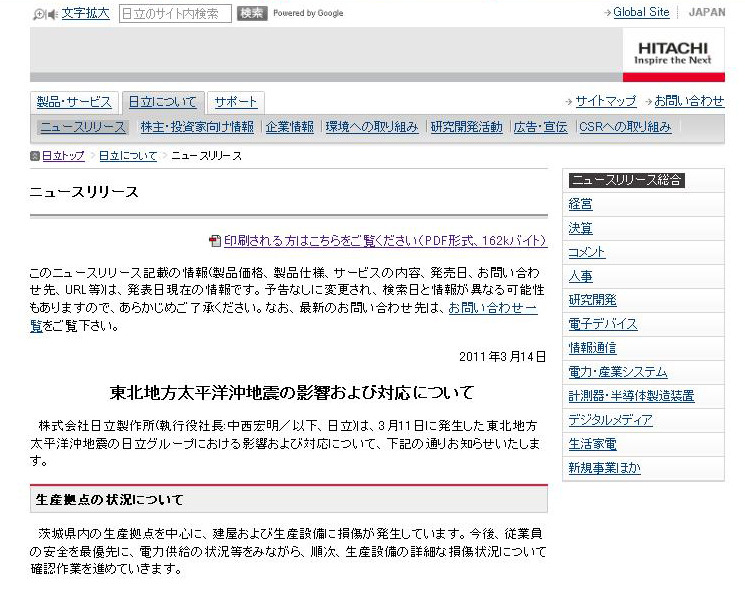The height and width of the screenshot is (589, 745).
Task: Select 広告・宣伝 in the navigation
Action: click(541, 127)
